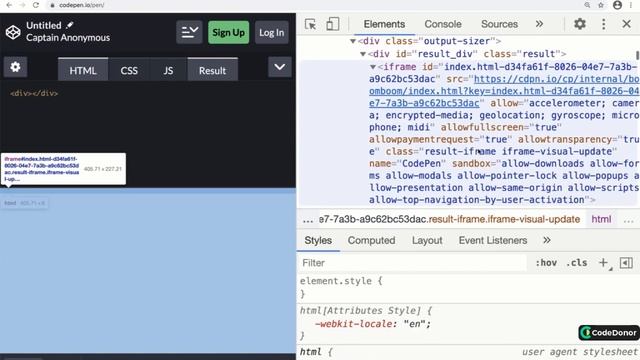This screenshot has width=640, height=360.
Task: Open the HTML editor settings gear
Action: click(x=16, y=67)
